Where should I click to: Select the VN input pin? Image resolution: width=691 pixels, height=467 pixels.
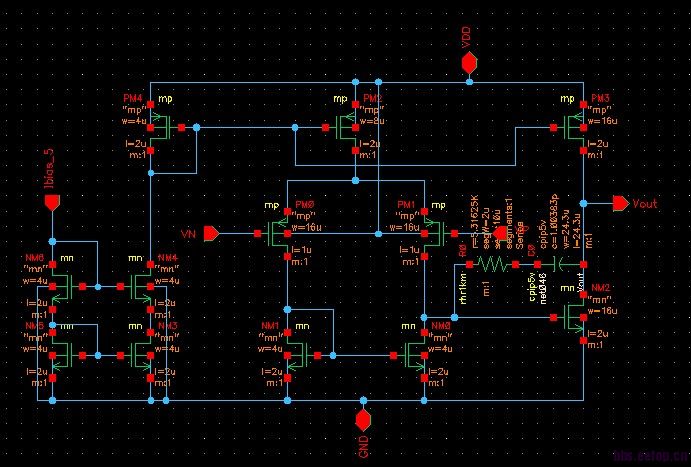212,234
